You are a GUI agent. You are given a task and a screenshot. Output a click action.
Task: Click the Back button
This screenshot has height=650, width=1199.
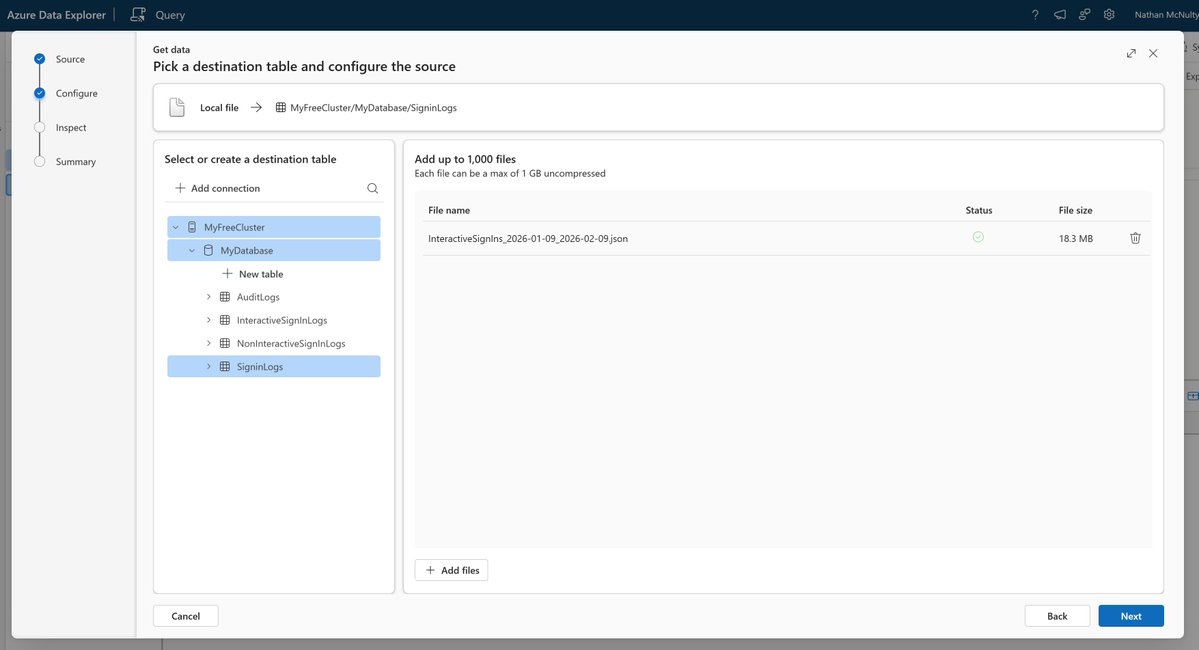coord(1058,616)
